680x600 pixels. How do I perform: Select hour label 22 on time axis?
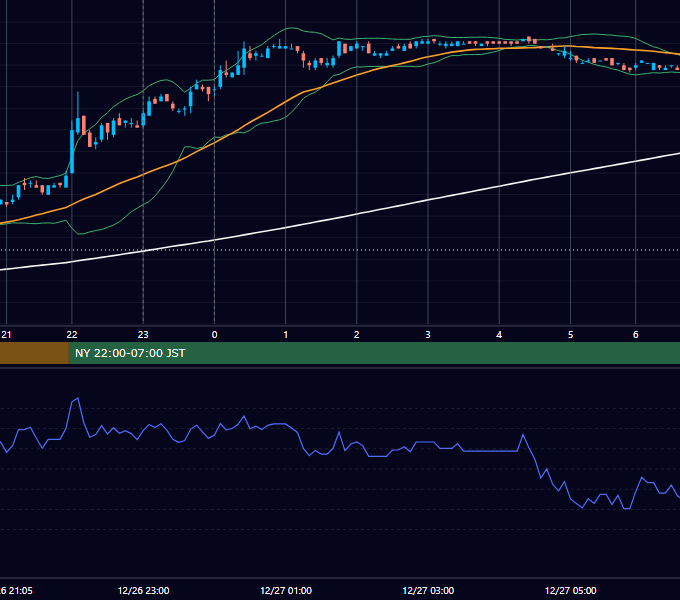pyautogui.click(x=72, y=335)
